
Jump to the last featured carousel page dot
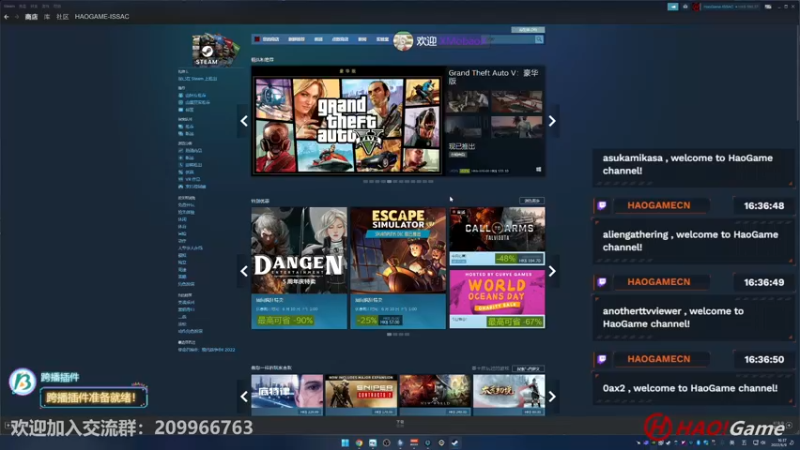[431, 182]
